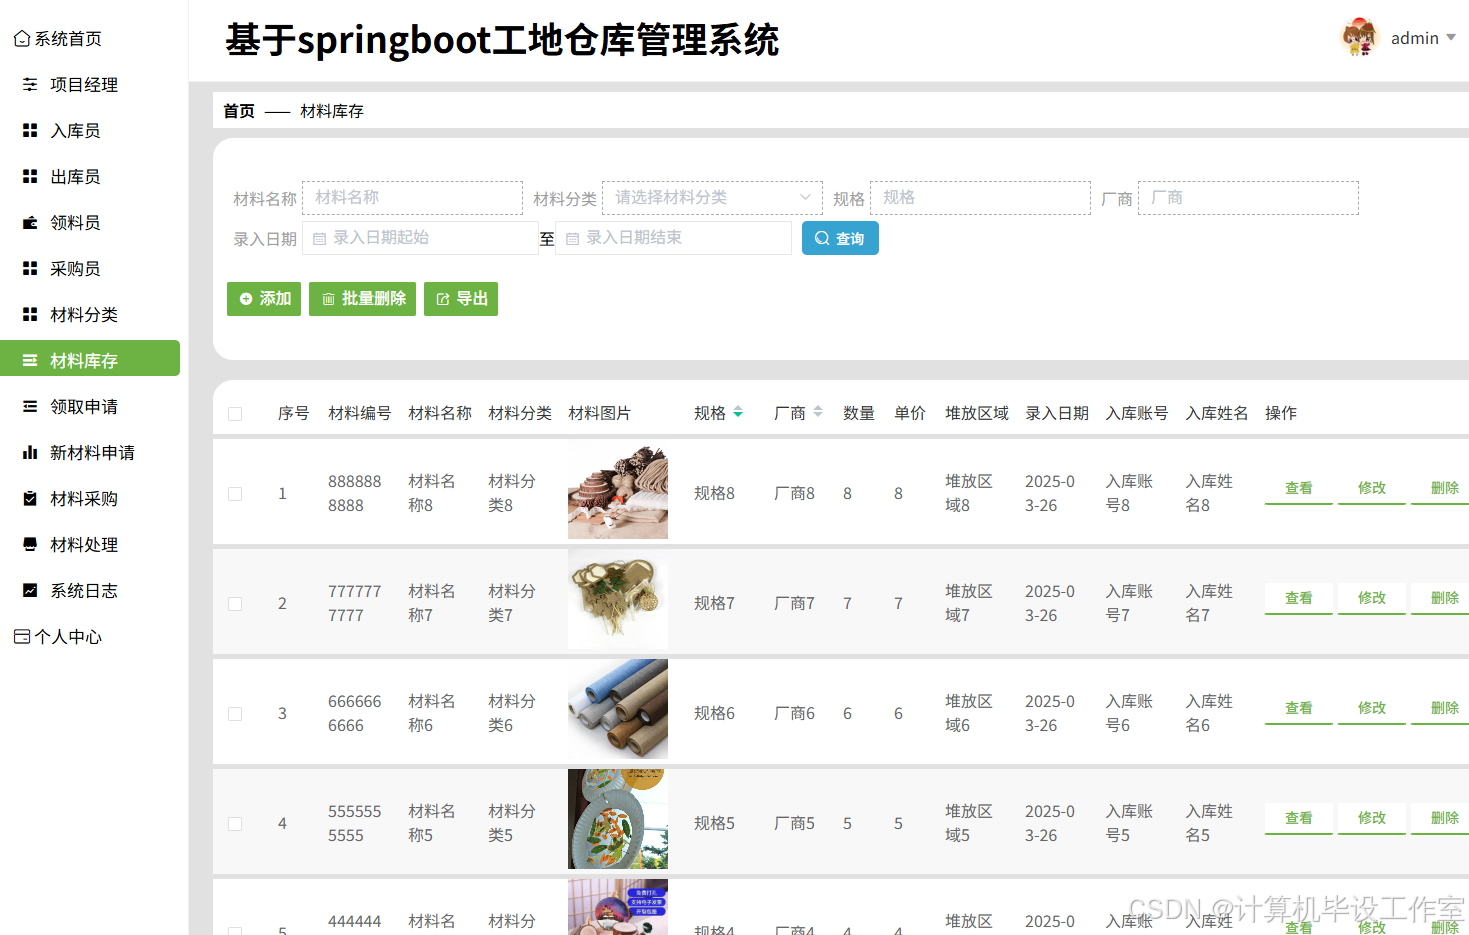This screenshot has height=935, width=1469.
Task: Check the row 4 checkbox for 材料名称5
Action: coord(235,824)
